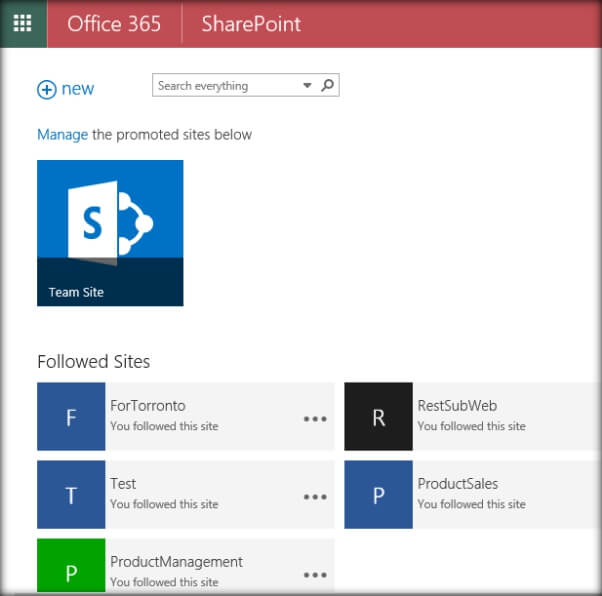Viewport: 602px width, 596px height.
Task: Open ellipsis menu for Test site
Action: pyautogui.click(x=315, y=497)
